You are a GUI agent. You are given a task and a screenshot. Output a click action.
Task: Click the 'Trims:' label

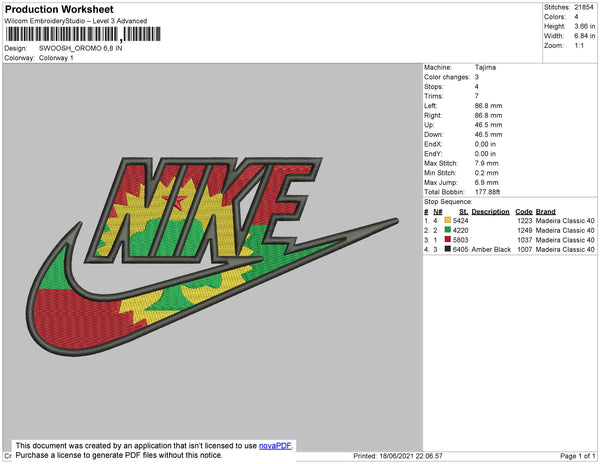tap(434, 96)
